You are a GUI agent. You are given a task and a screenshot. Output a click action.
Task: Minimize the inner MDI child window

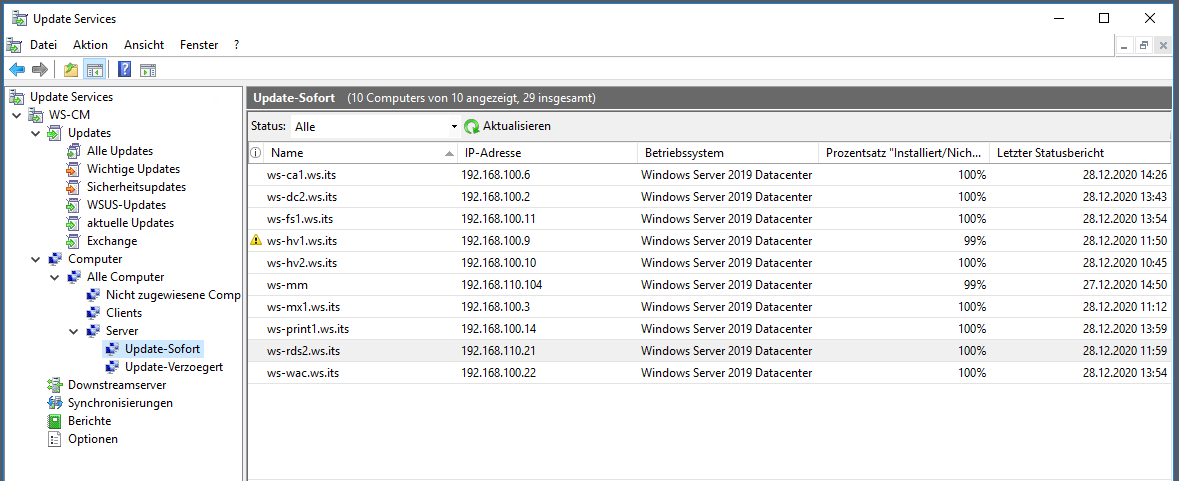point(1125,46)
